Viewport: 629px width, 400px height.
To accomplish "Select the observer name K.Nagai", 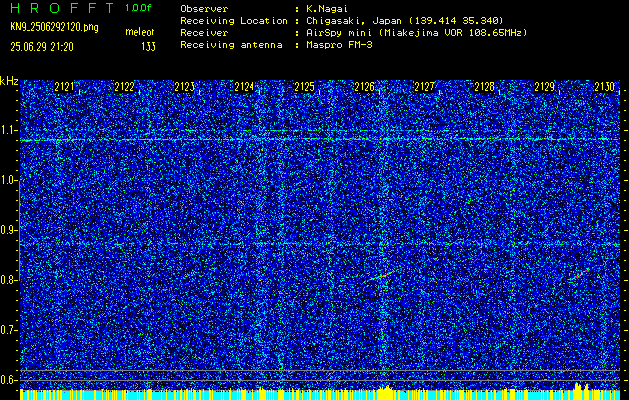I will click(x=325, y=9).
